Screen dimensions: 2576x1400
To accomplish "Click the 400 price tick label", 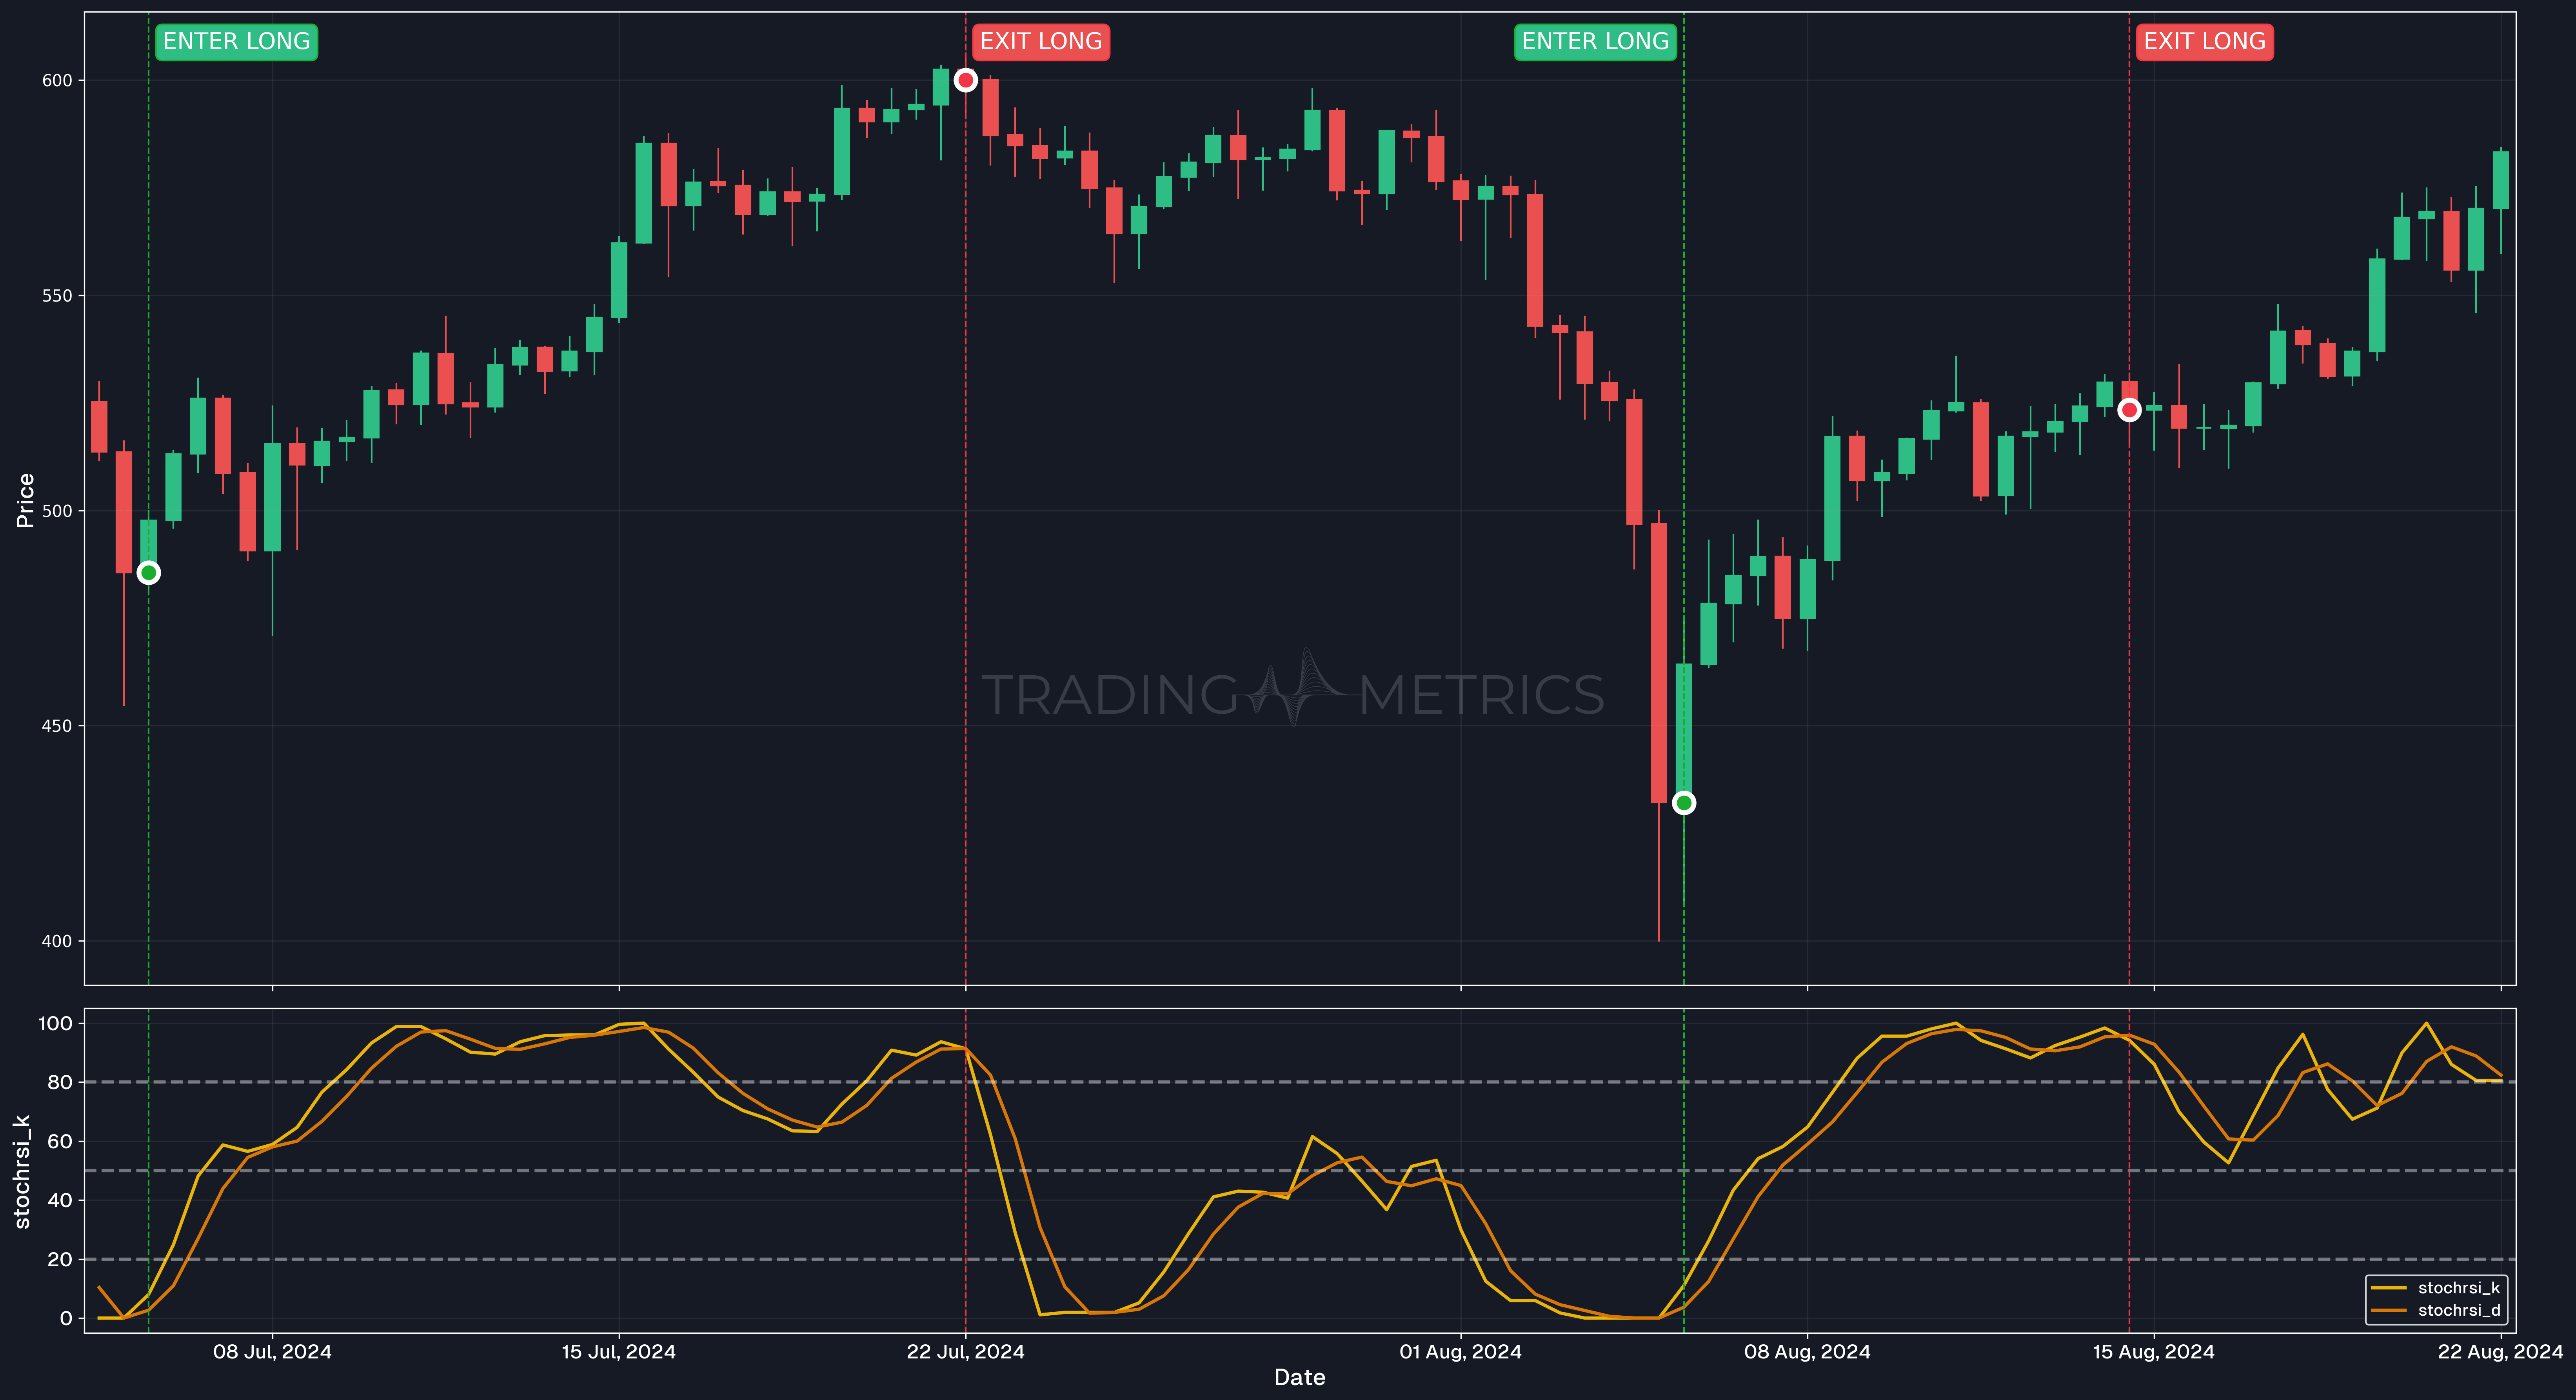I will point(57,941).
